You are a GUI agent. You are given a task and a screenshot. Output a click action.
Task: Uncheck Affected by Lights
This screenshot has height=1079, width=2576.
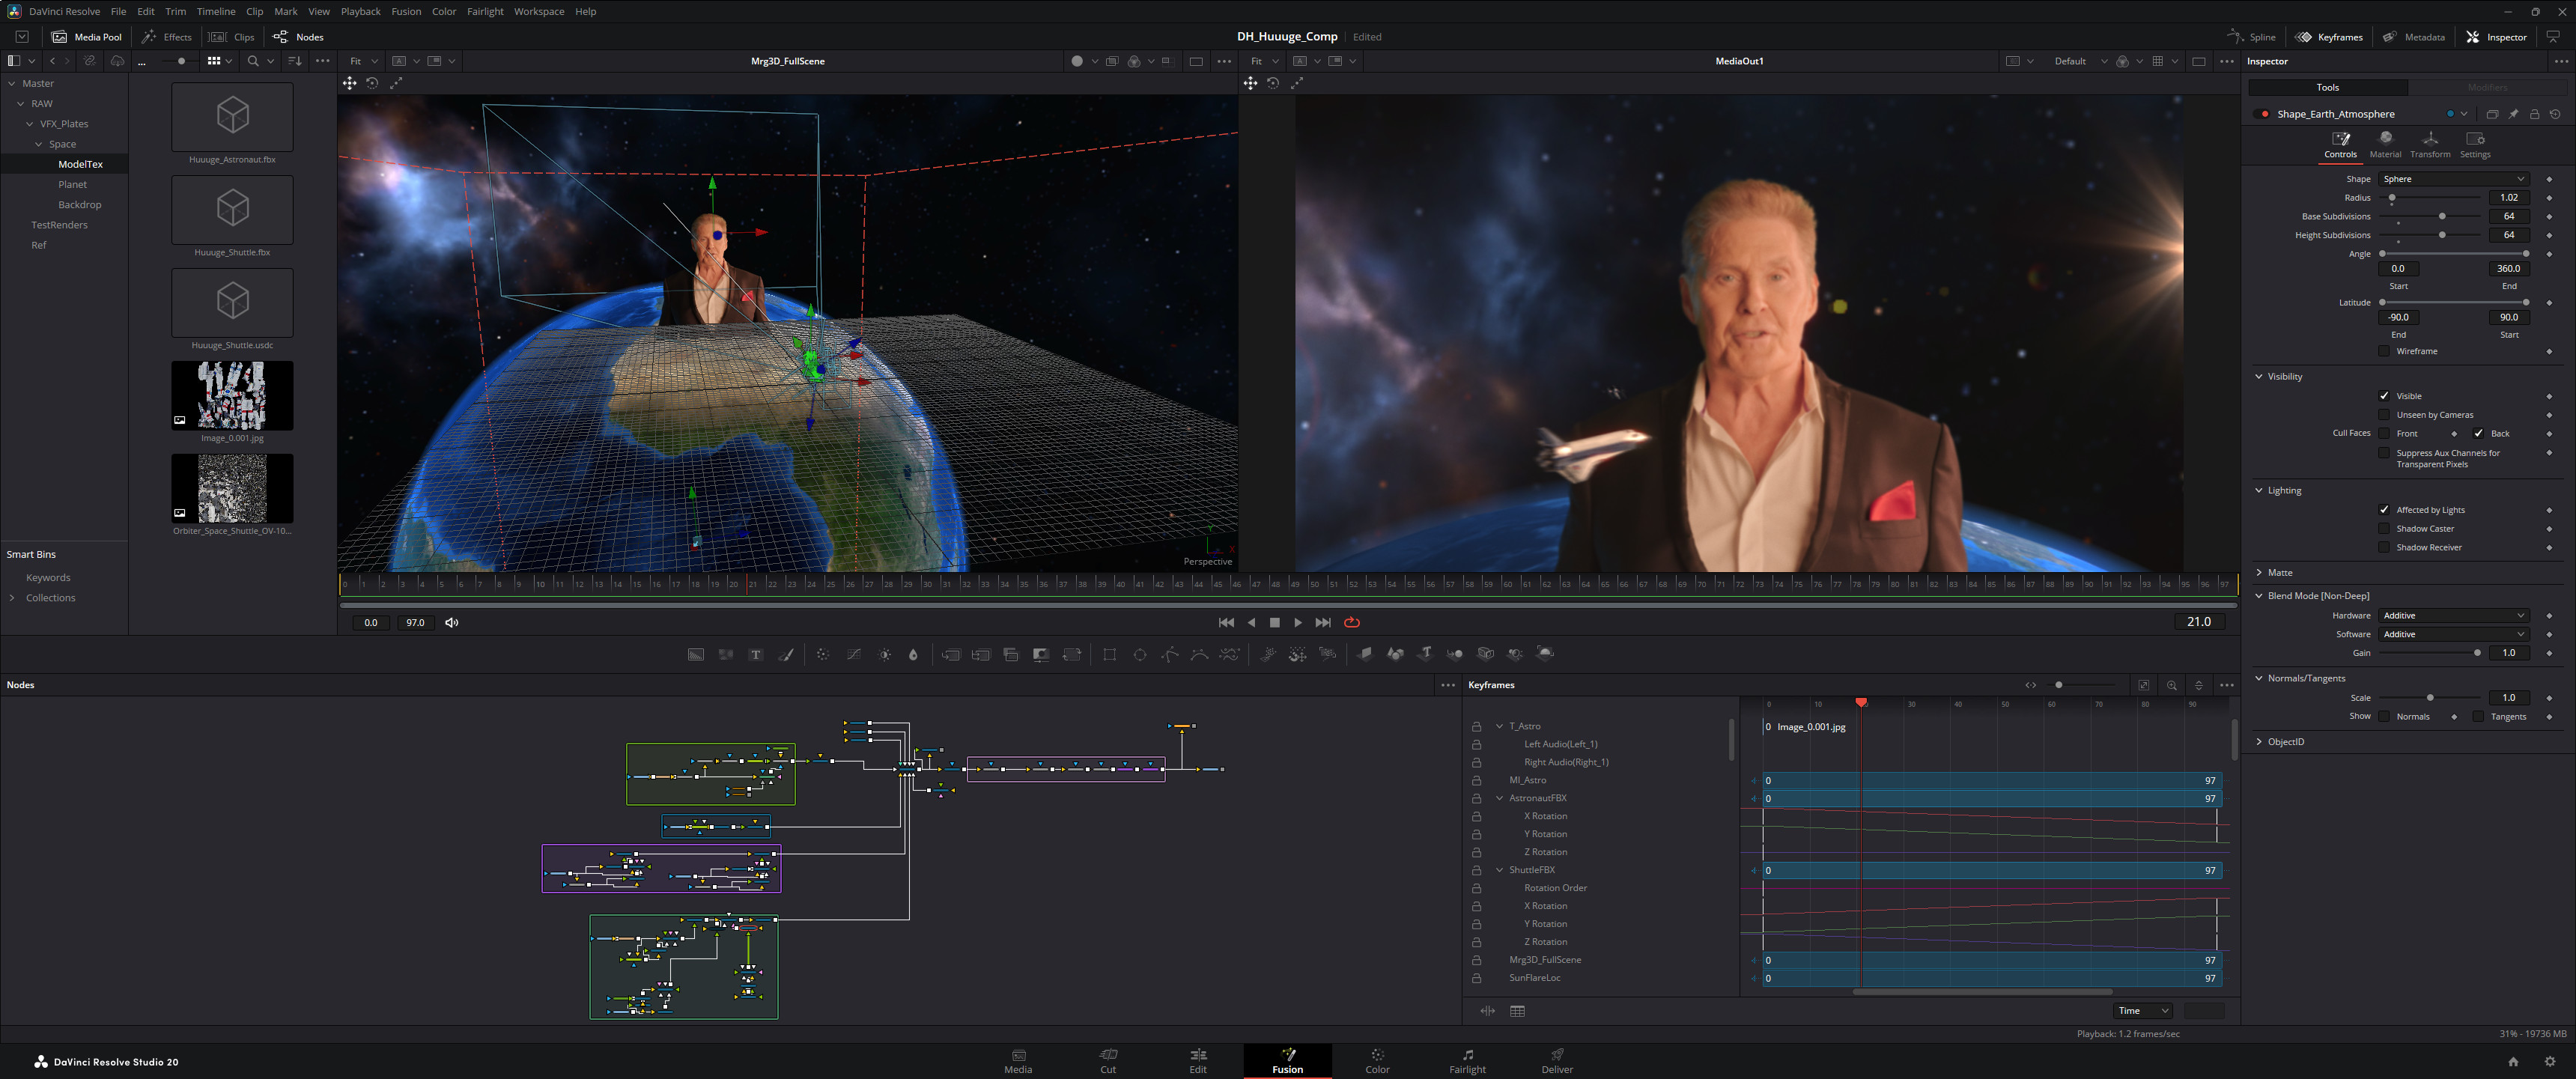pos(2384,510)
